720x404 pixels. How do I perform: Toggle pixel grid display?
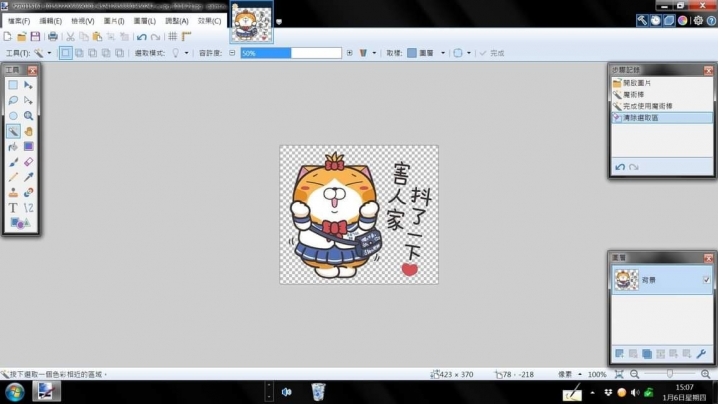pyautogui.click(x=173, y=36)
